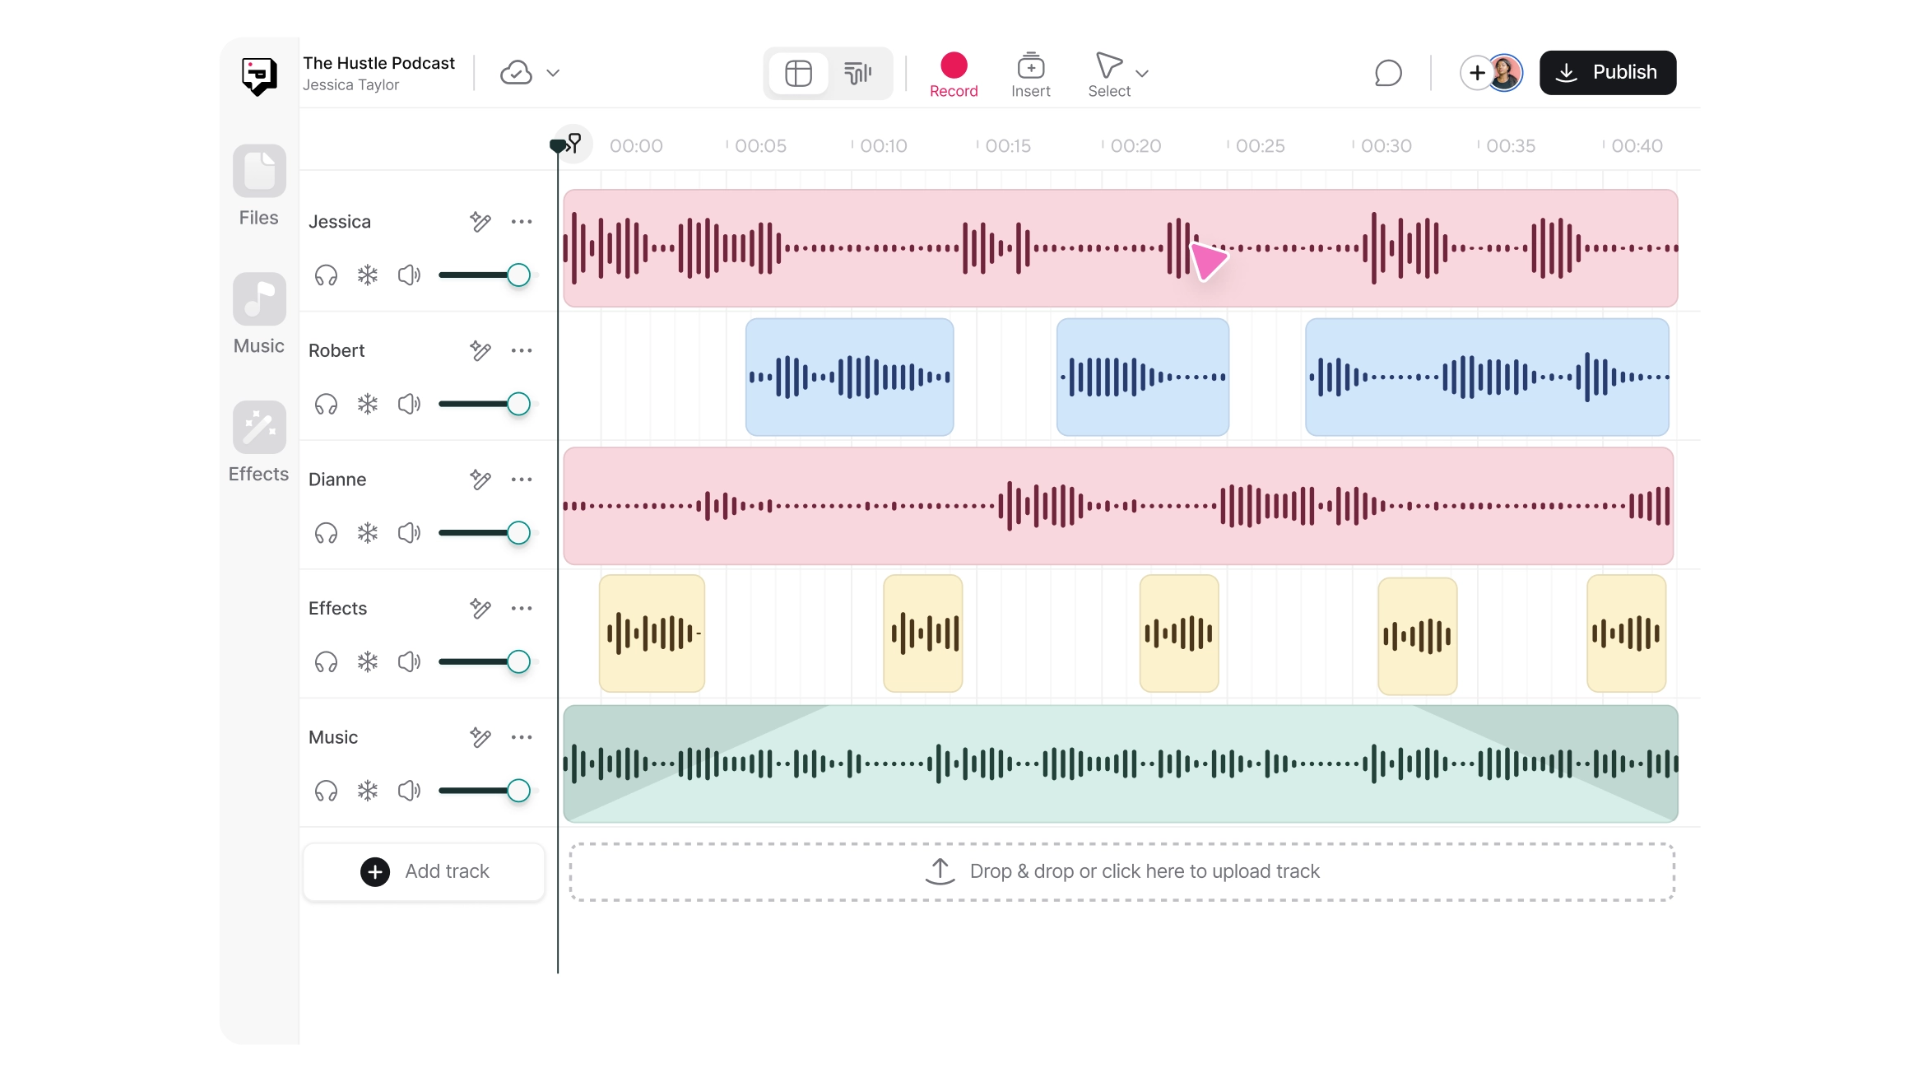Click the cloud sync icon
1920x1080 pixels.
click(x=516, y=73)
